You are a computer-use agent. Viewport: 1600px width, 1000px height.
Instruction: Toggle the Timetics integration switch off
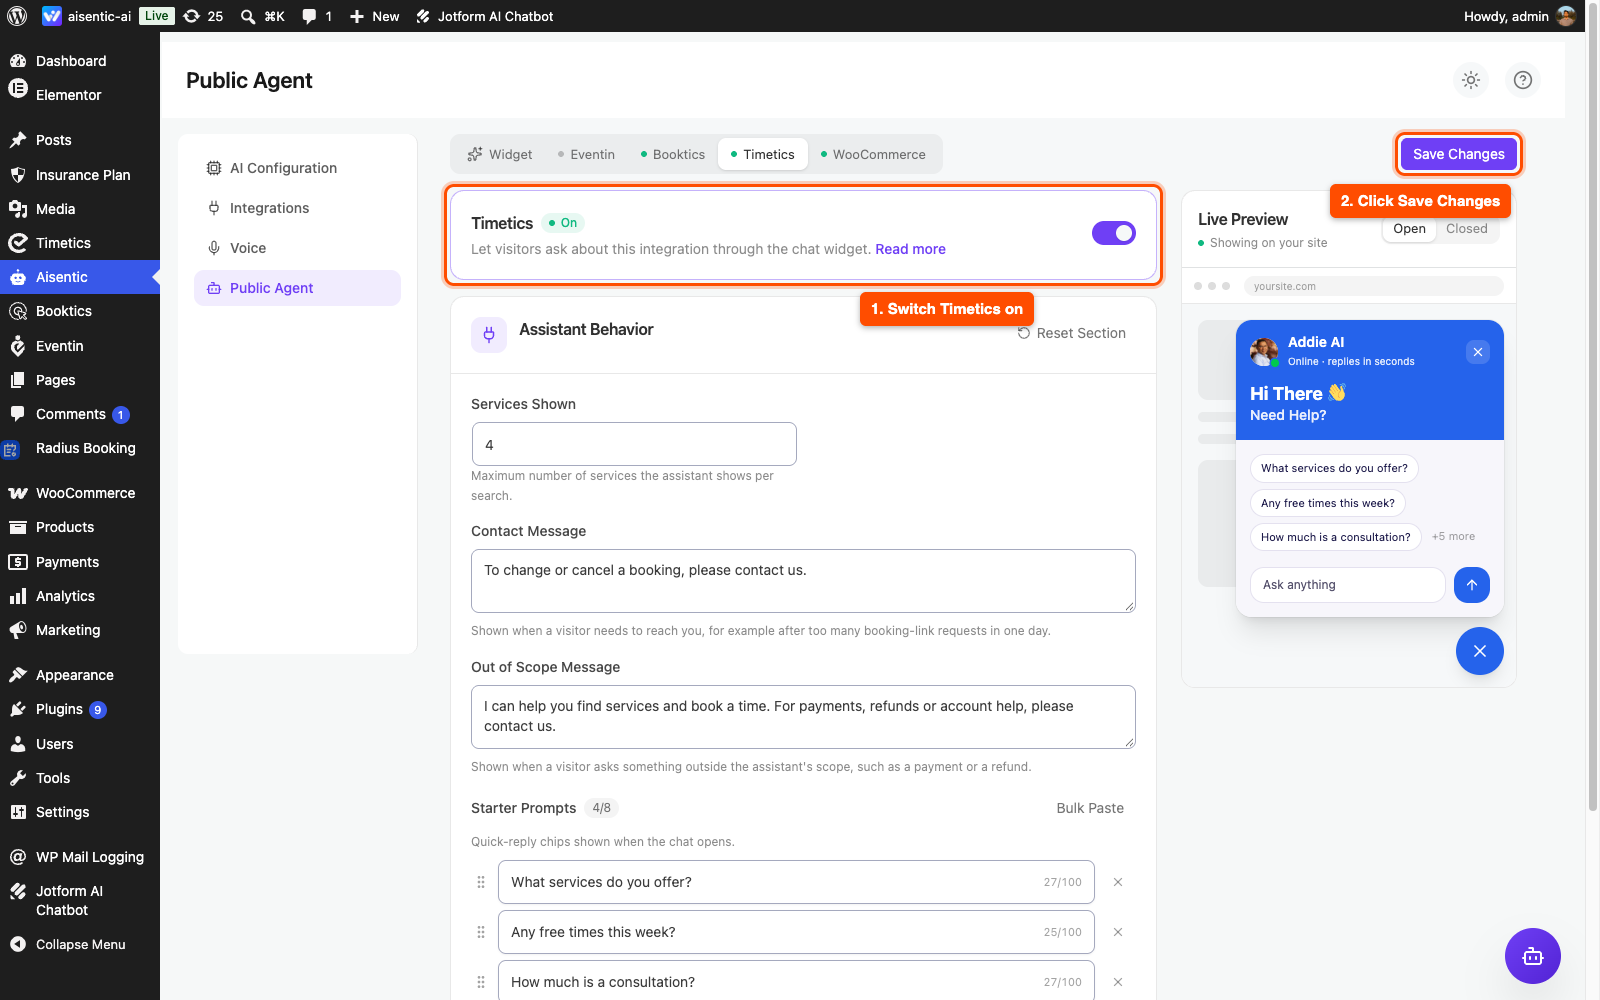point(1114,233)
